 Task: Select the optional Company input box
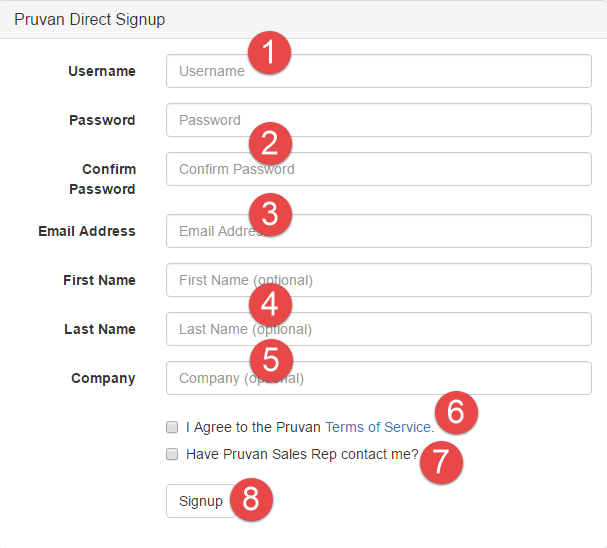[420, 378]
